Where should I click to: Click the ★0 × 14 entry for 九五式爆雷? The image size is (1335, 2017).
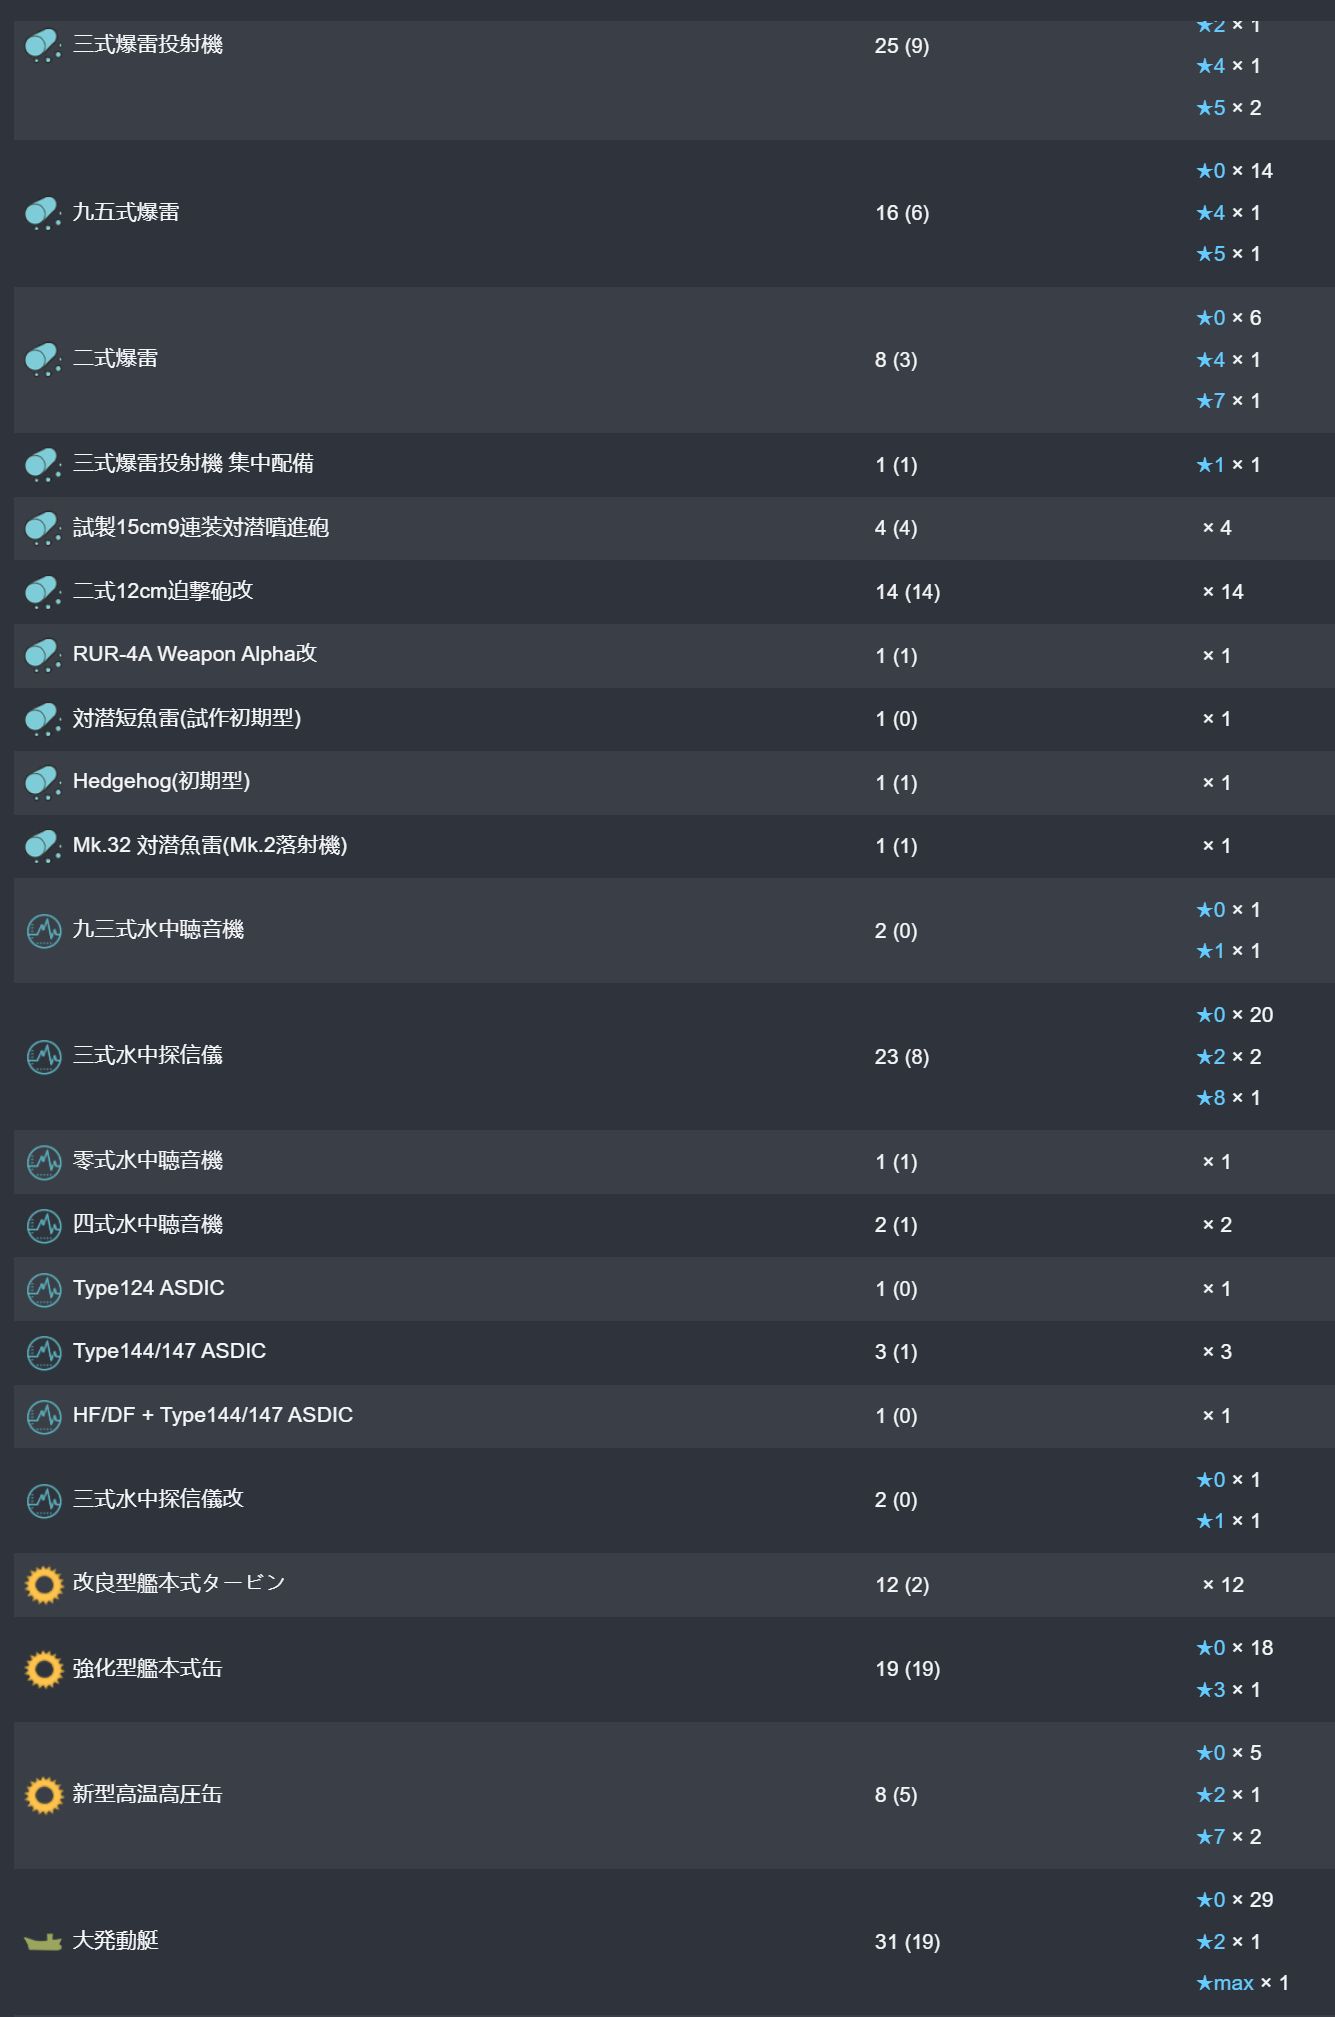[x=1234, y=171]
